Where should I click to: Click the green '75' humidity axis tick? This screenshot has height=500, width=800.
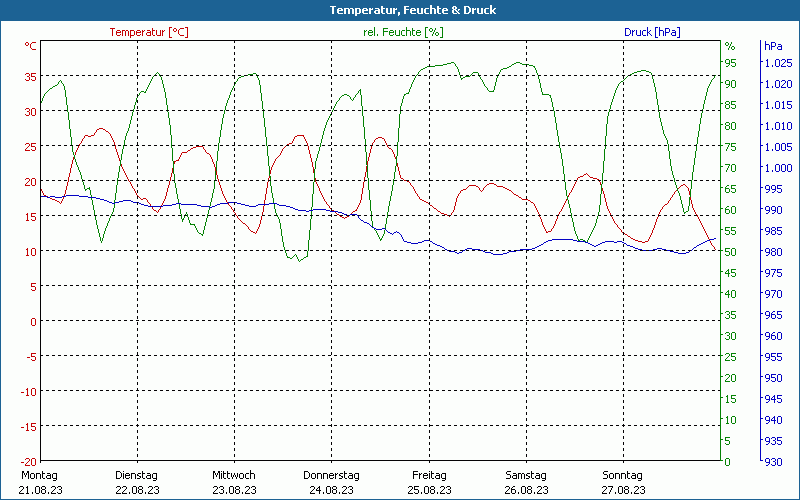pos(731,147)
